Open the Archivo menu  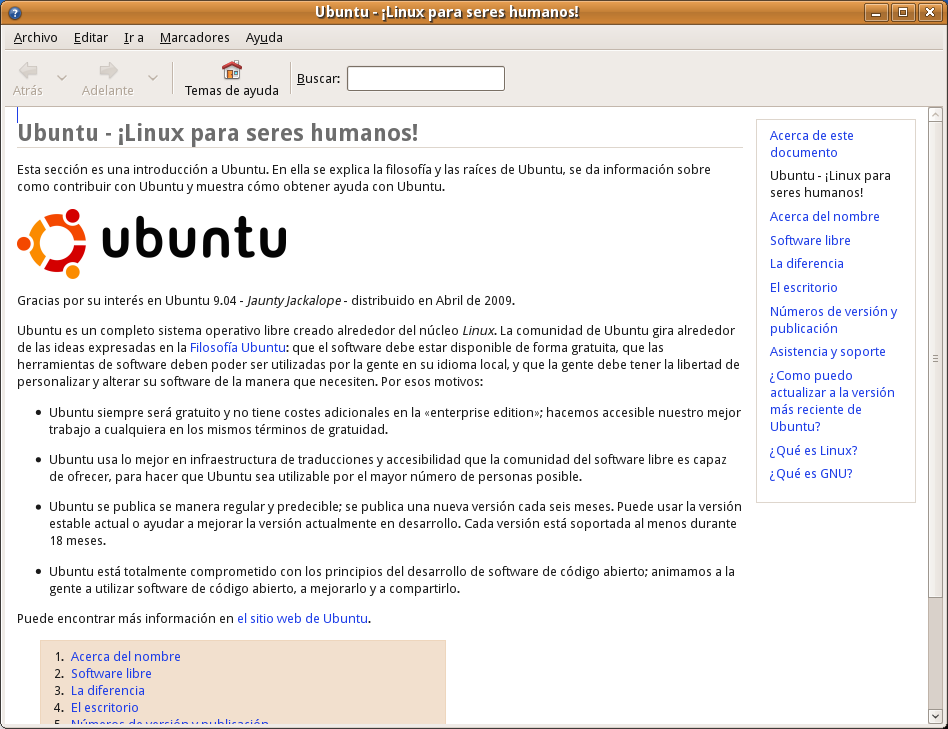[36, 37]
